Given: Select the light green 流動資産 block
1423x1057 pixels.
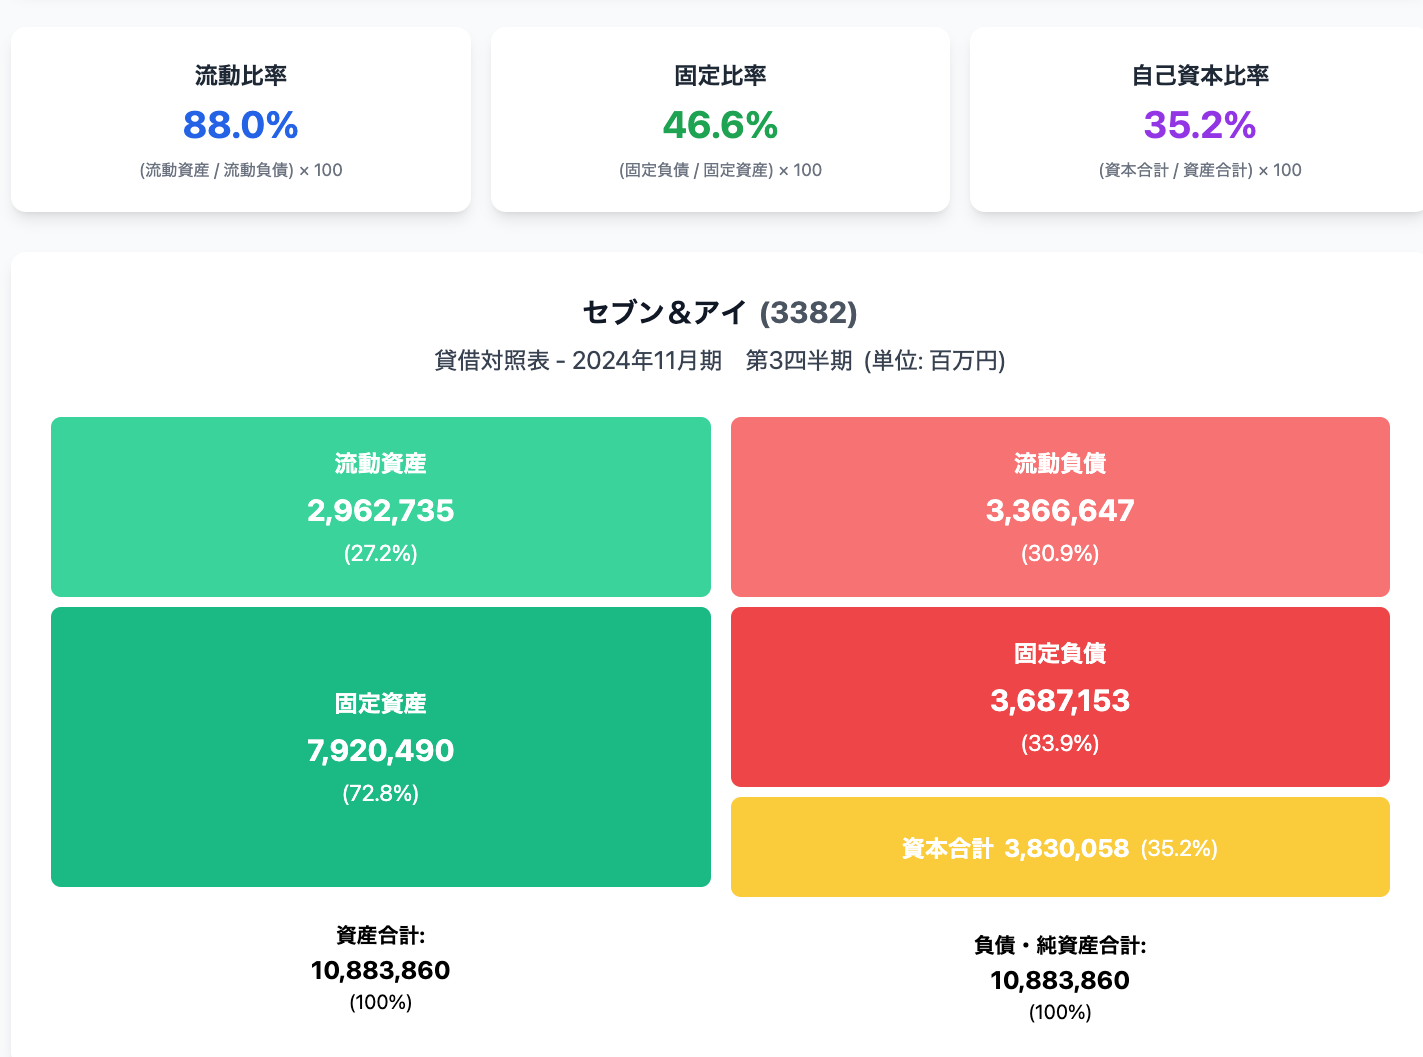Looking at the screenshot, I should (x=380, y=507).
